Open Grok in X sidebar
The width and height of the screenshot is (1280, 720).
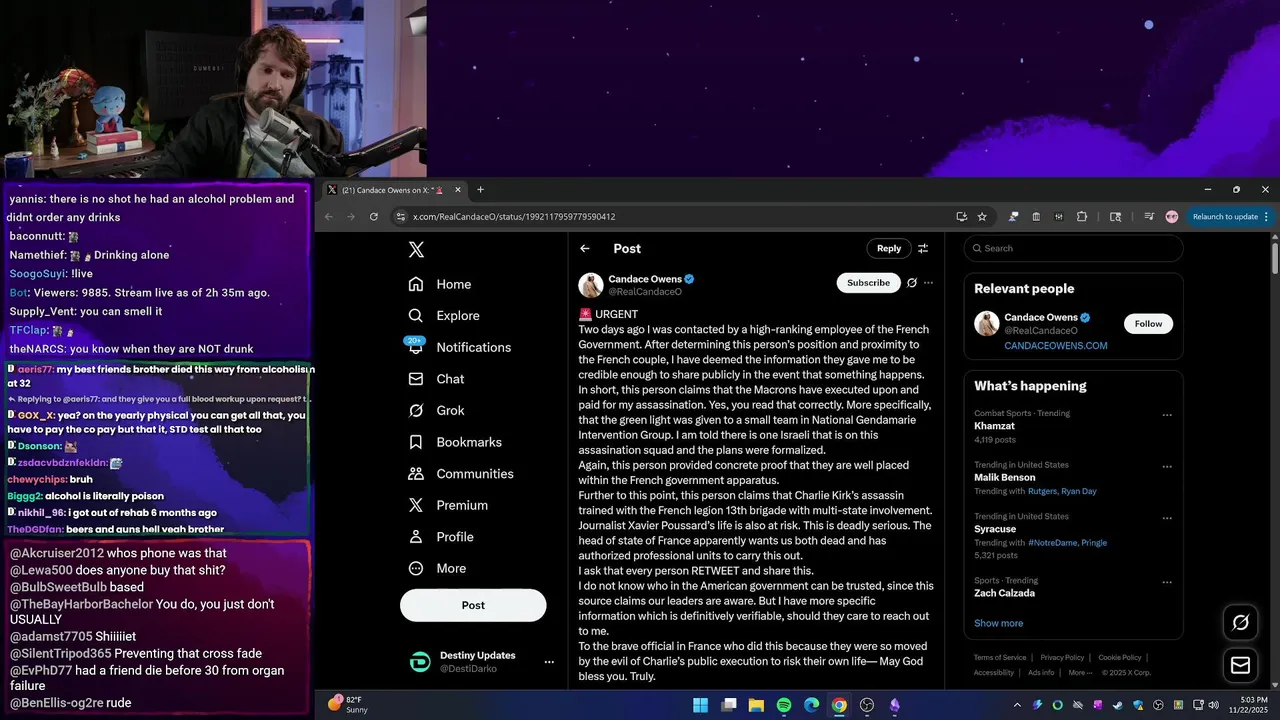[436, 410]
